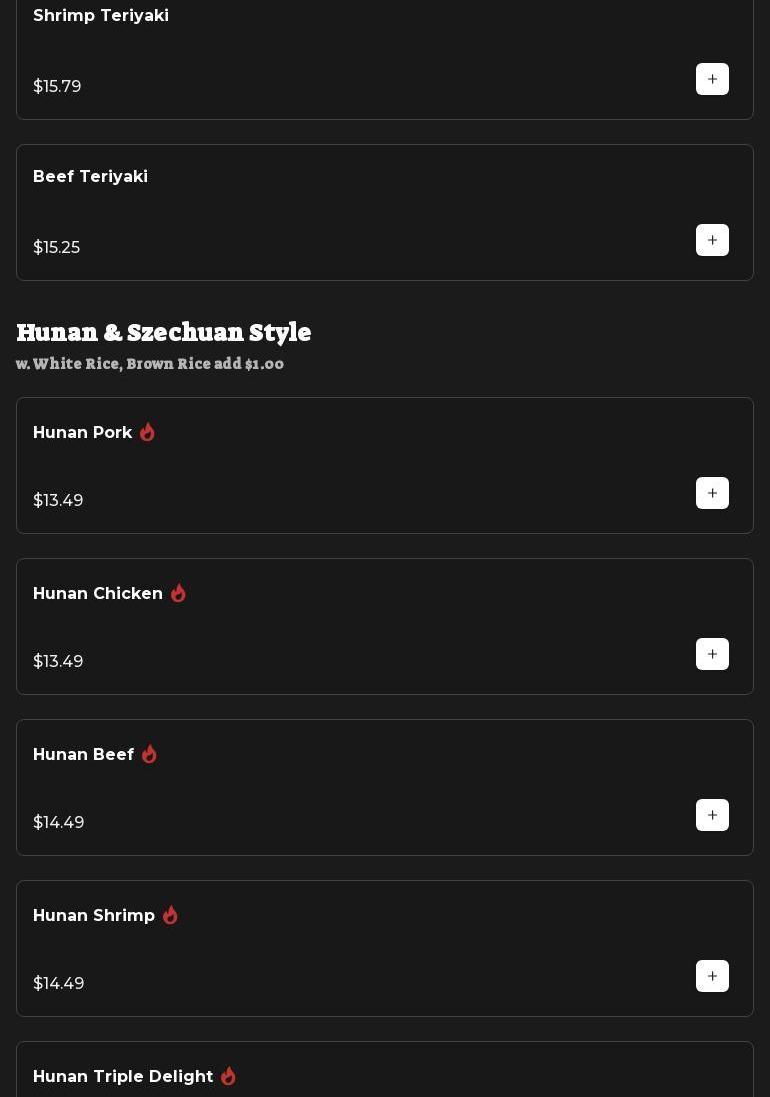Add Hunan Pork with the plus icon
This screenshot has height=1097, width=770.
tap(712, 493)
